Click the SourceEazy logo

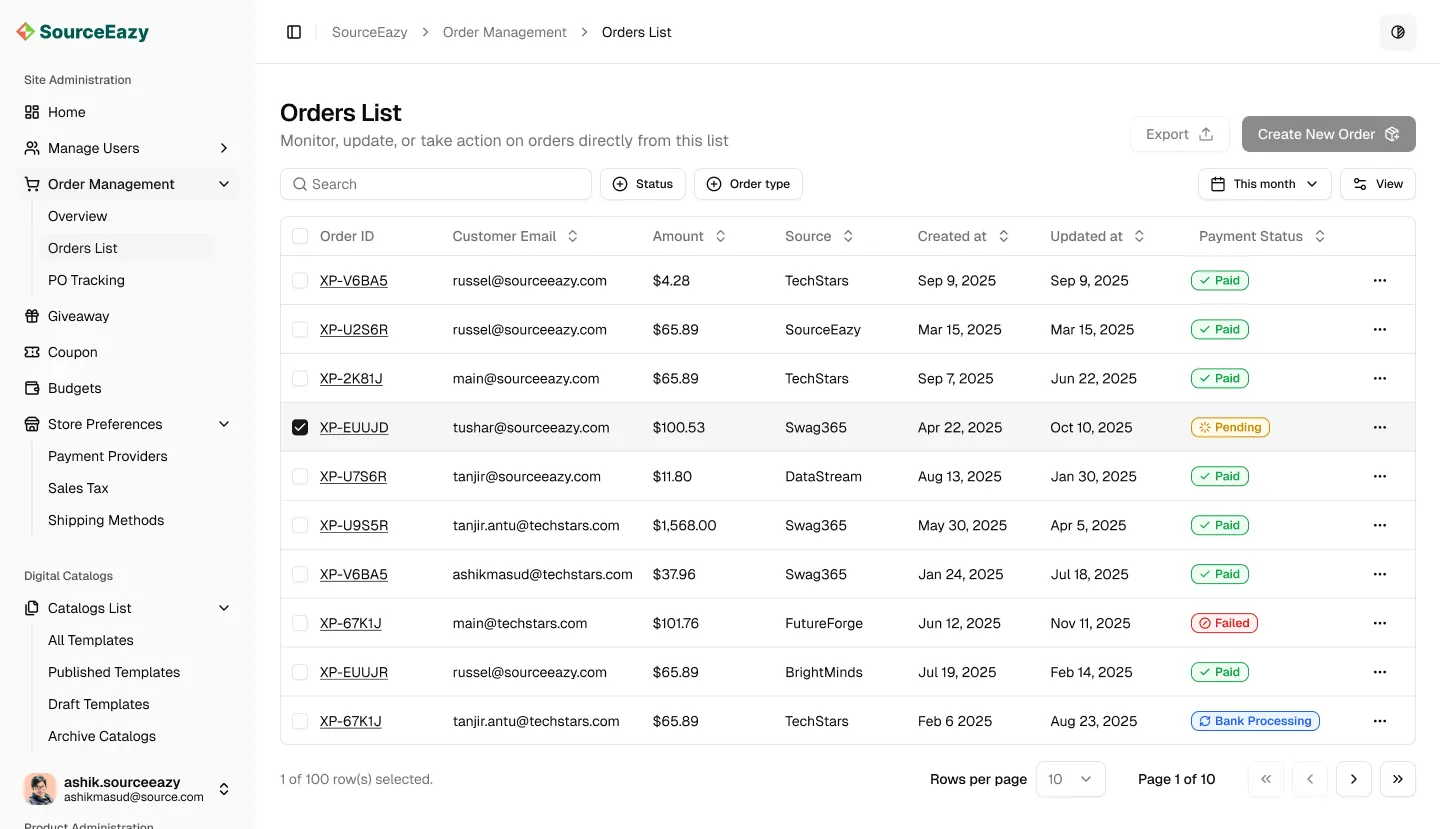[x=83, y=32]
